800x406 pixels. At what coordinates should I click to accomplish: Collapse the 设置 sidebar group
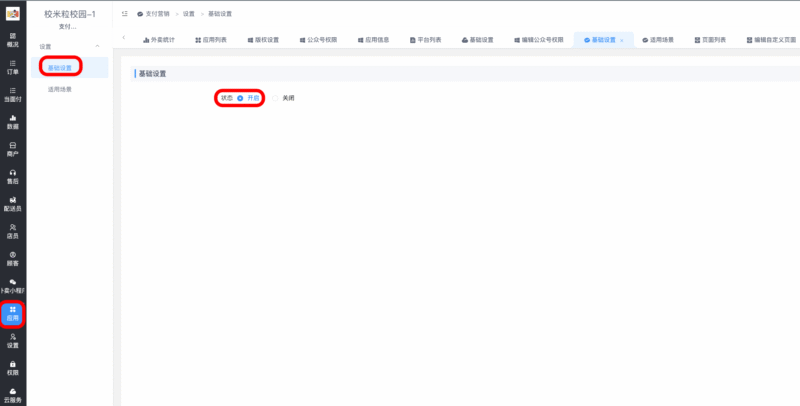click(x=97, y=47)
